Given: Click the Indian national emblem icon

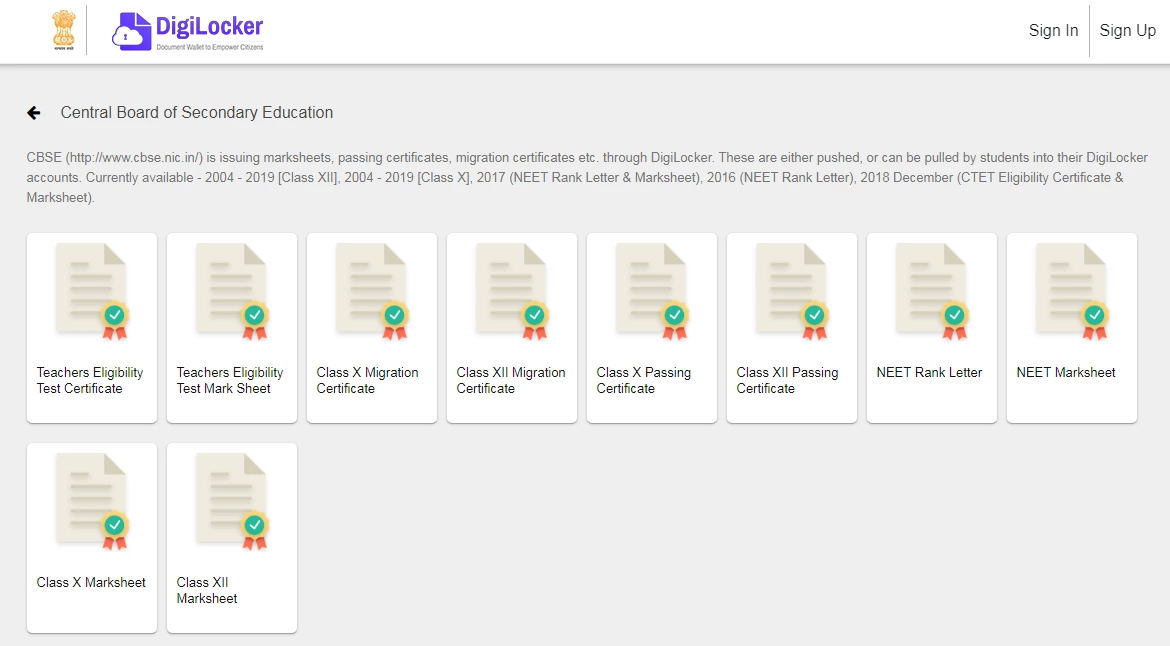Looking at the screenshot, I should point(64,31).
